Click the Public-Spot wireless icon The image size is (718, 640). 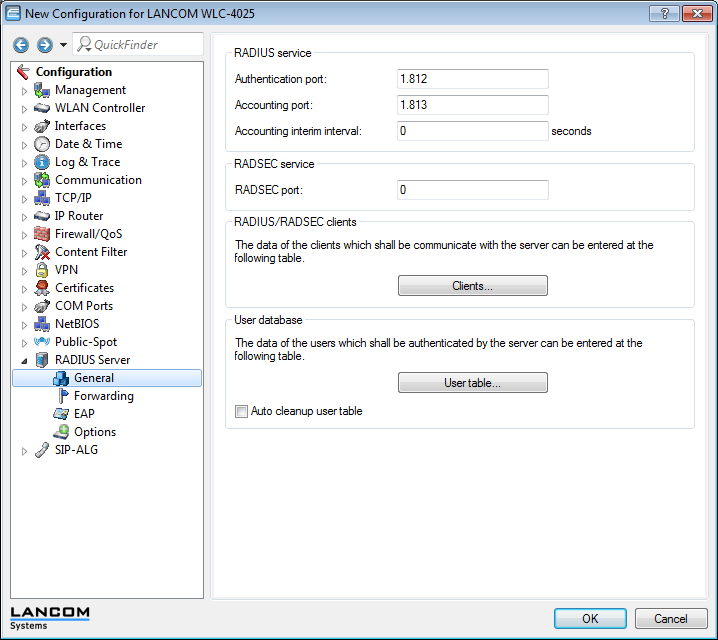coord(42,342)
